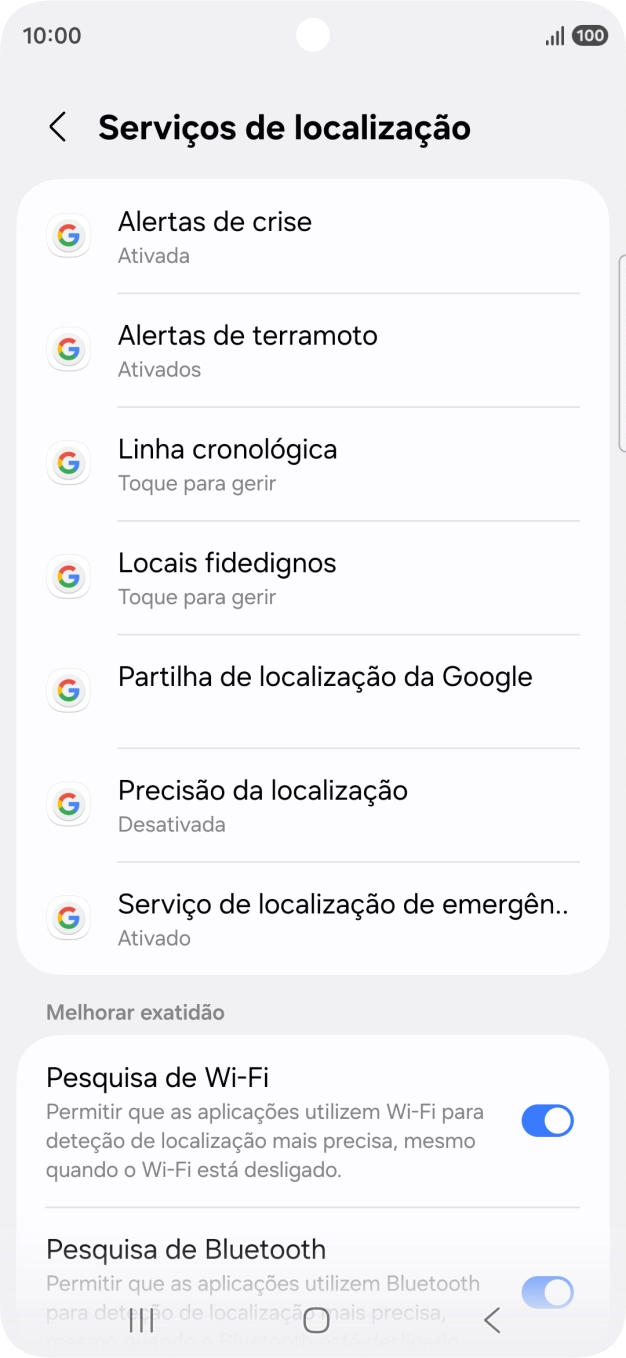626x1358 pixels.
Task: Select Alertas de crise entry
Action: click(300, 235)
